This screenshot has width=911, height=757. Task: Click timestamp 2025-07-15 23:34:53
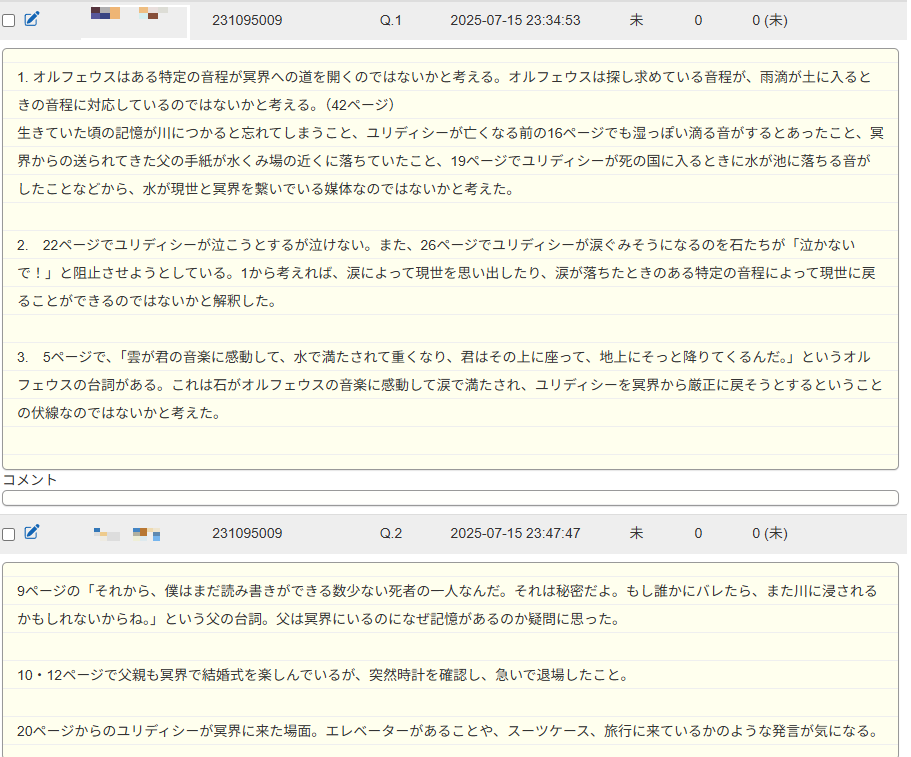[x=515, y=20]
